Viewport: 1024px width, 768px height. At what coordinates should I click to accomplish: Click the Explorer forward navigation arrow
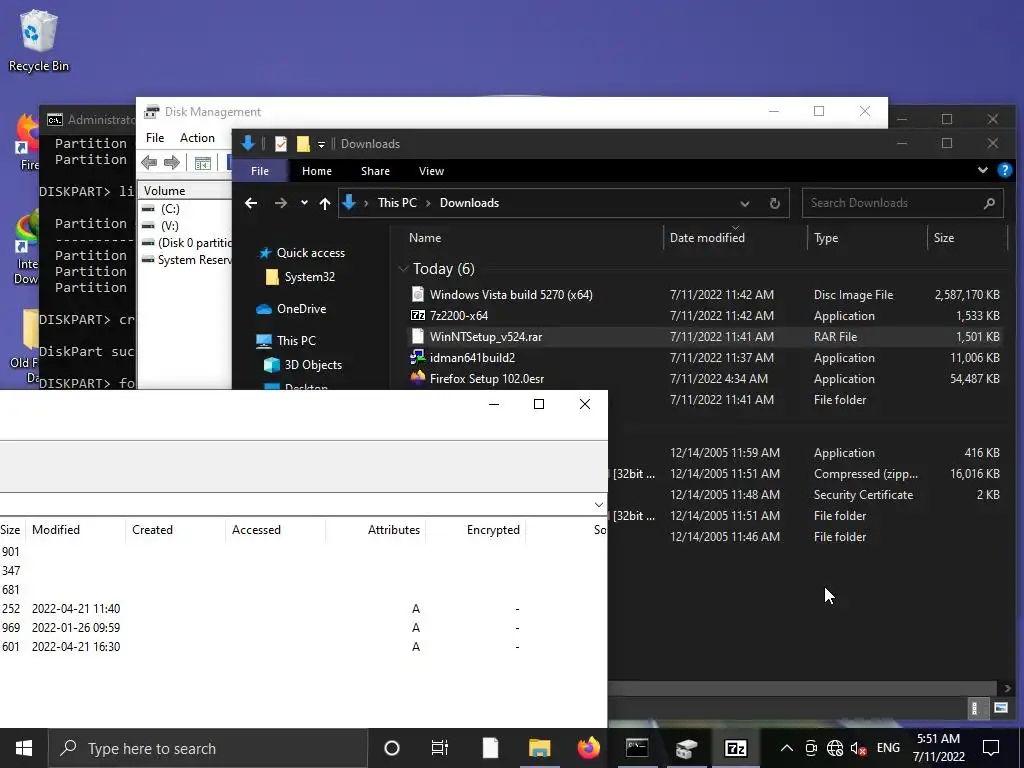coord(281,203)
